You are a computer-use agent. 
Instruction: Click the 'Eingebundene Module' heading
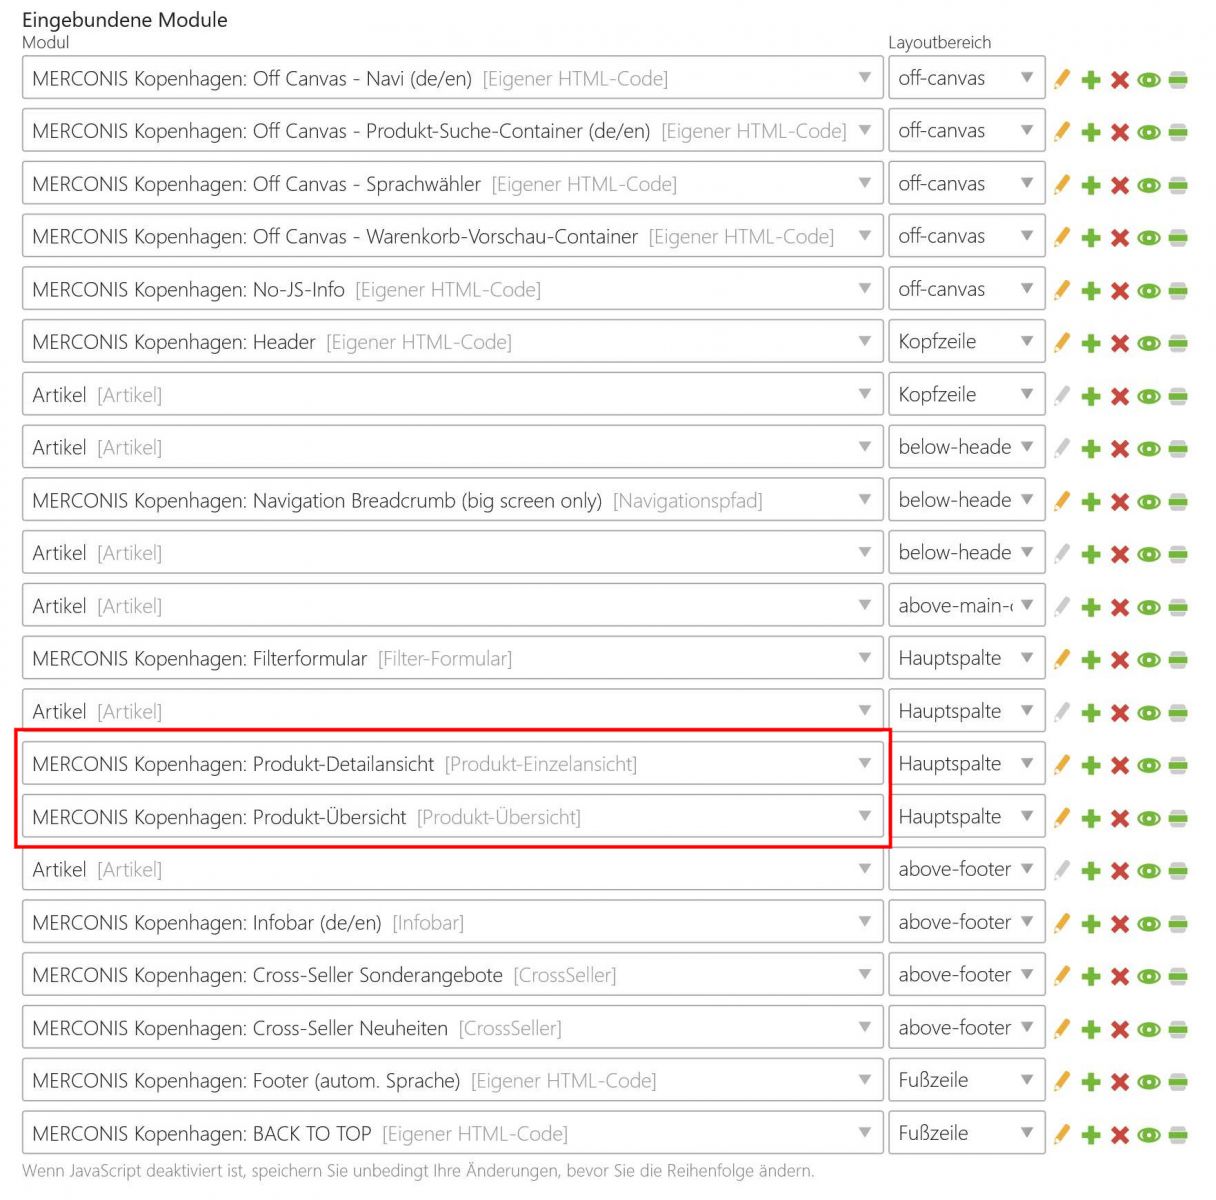pyautogui.click(x=125, y=20)
